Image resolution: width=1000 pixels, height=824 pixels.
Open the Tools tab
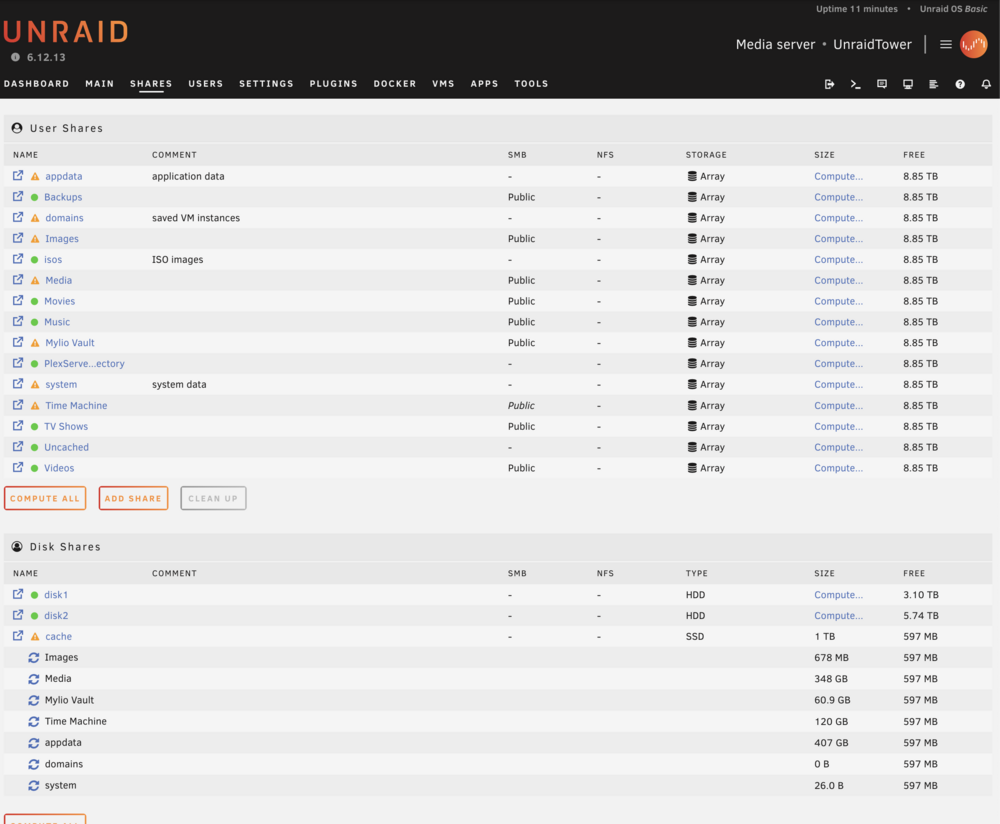click(x=531, y=84)
